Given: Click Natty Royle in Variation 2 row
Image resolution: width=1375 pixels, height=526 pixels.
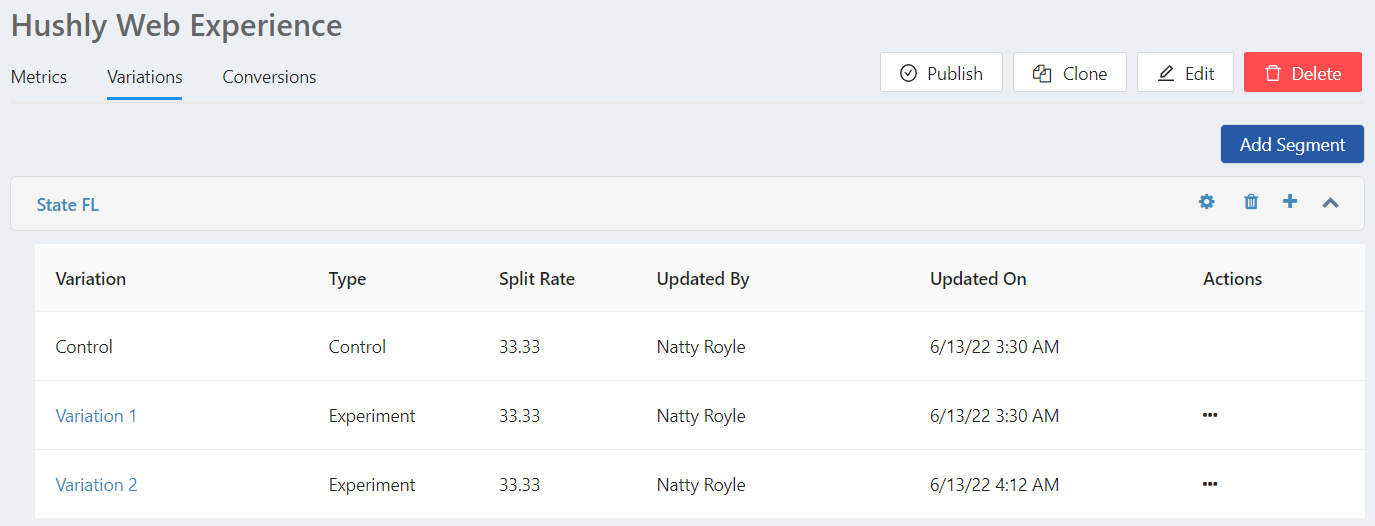Looking at the screenshot, I should pyautogui.click(x=701, y=485).
